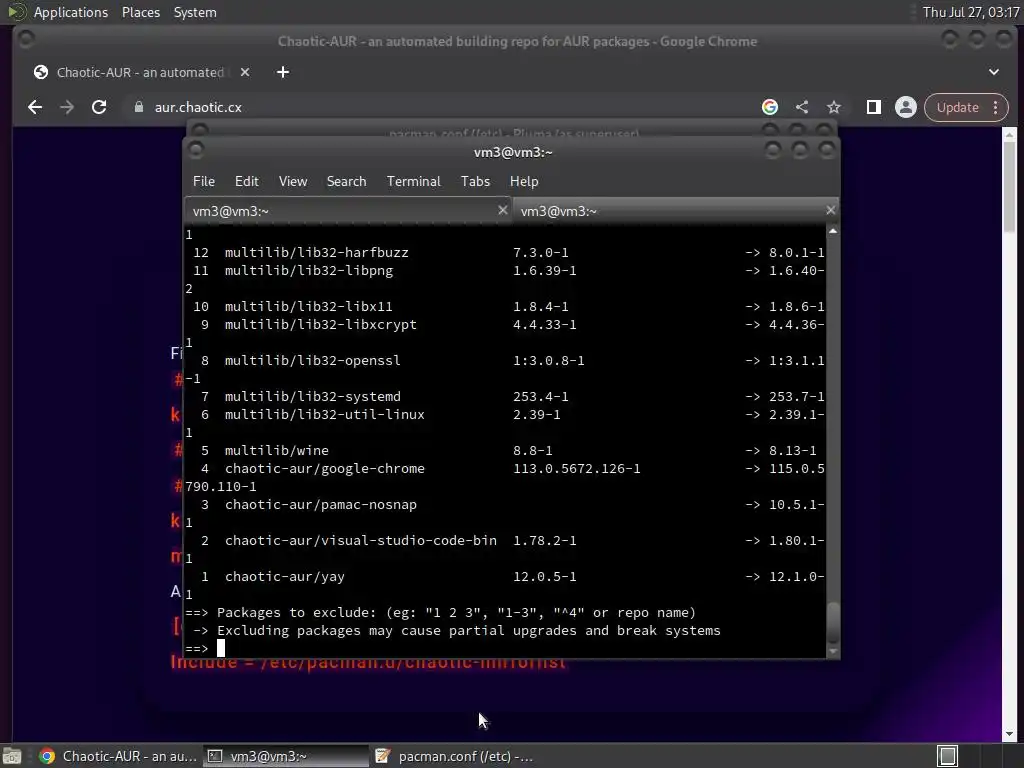Go forward in Chrome browser
1024x768 pixels.
(67, 108)
